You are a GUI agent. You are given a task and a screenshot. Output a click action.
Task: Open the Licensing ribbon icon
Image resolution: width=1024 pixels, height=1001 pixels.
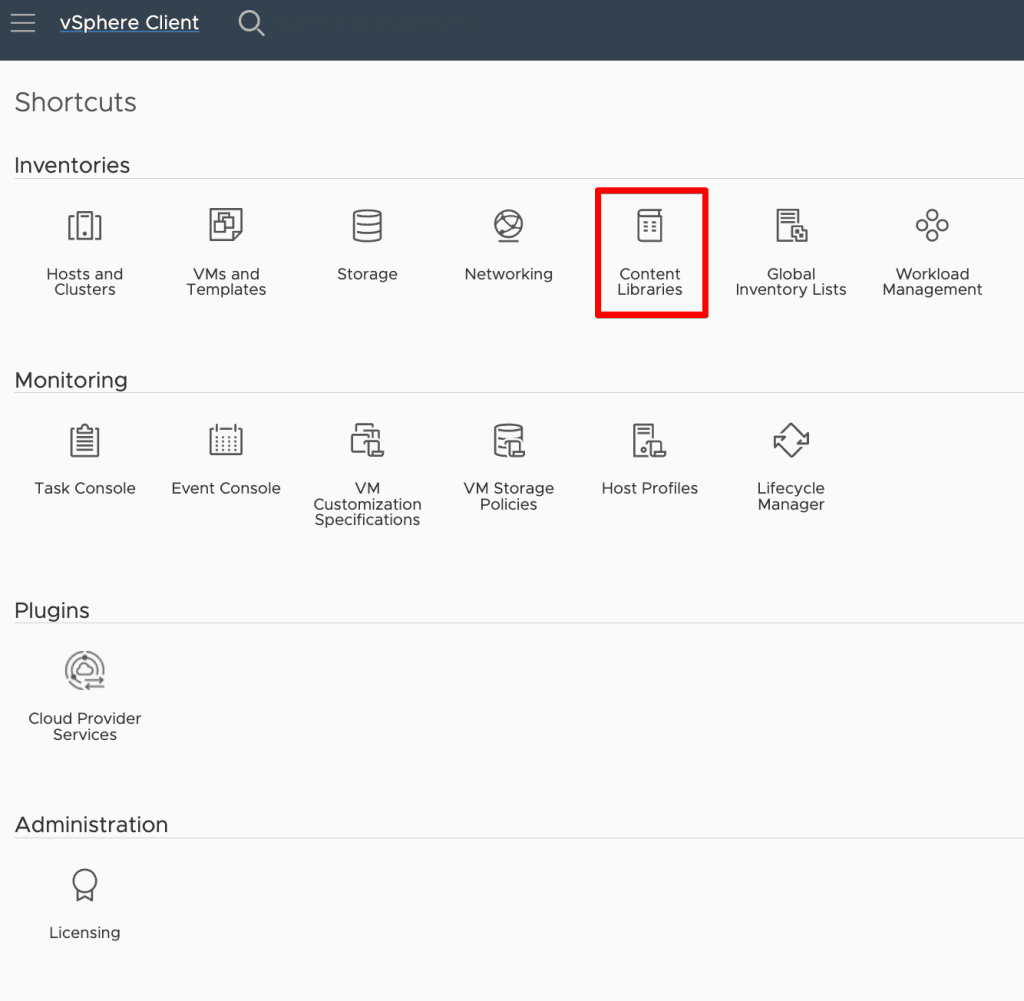(85, 885)
